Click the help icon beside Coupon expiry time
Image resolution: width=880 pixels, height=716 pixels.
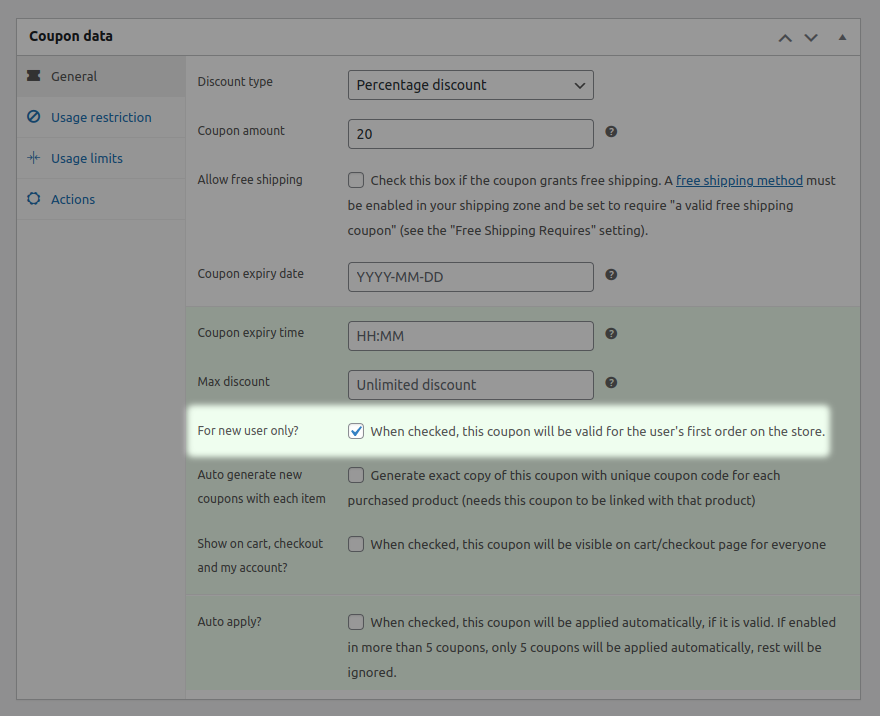pyautogui.click(x=611, y=333)
